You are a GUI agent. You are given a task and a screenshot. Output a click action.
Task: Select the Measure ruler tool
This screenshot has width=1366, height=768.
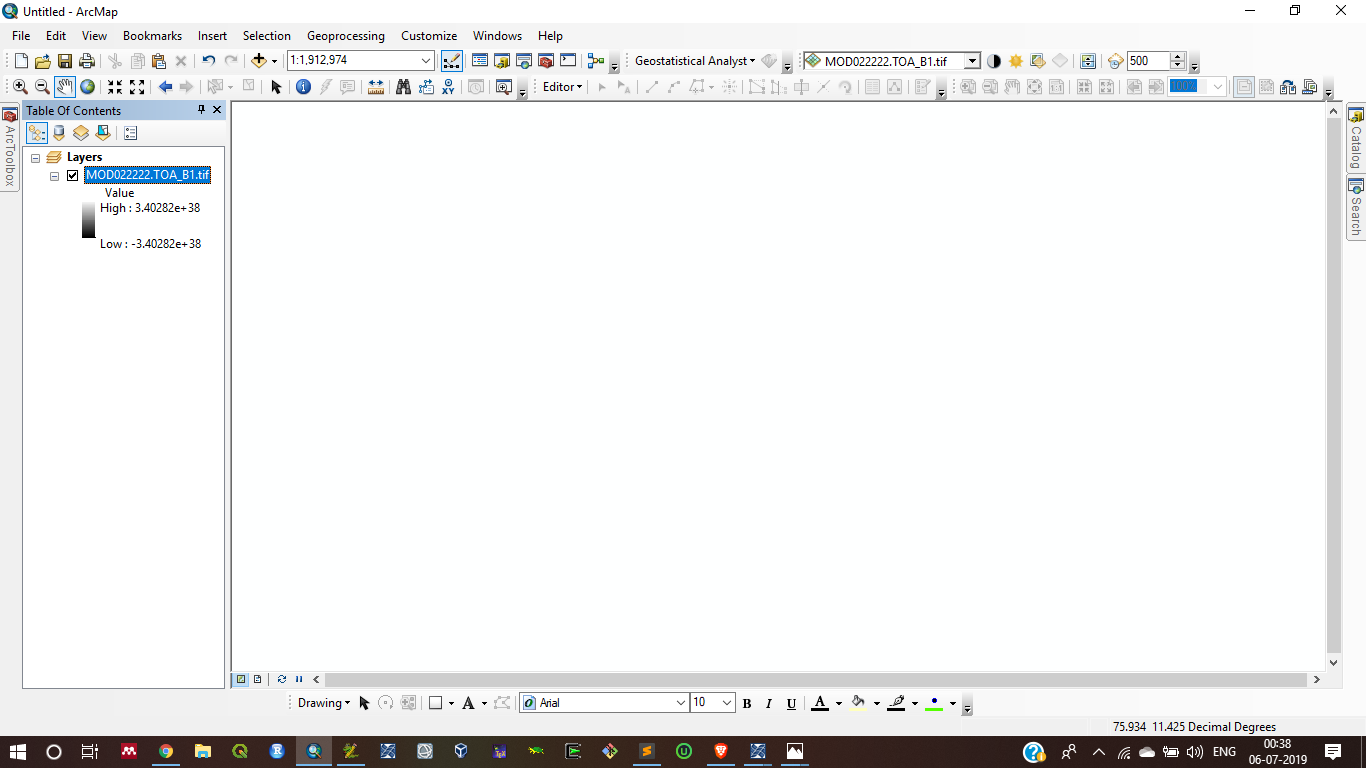pos(376,87)
